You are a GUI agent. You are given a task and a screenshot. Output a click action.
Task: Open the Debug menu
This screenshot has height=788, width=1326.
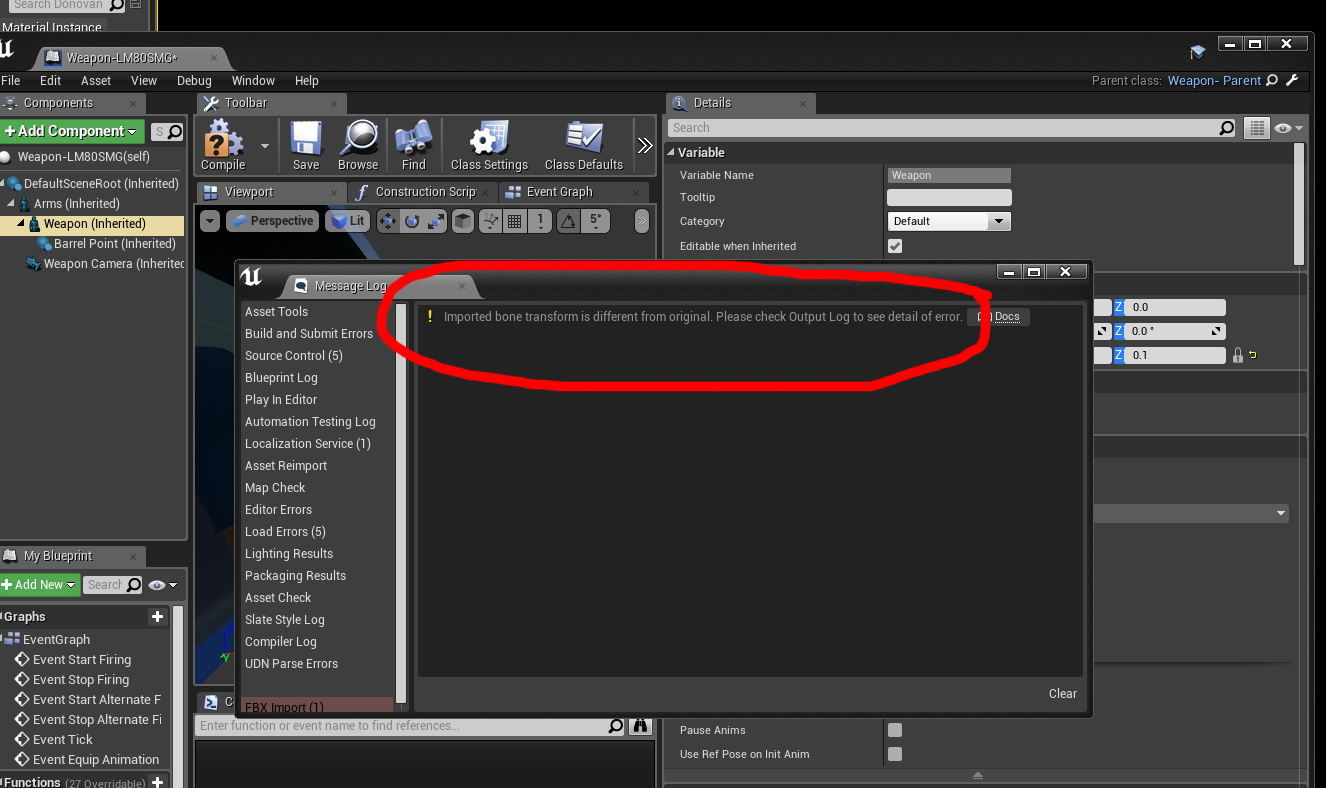pyautogui.click(x=194, y=81)
